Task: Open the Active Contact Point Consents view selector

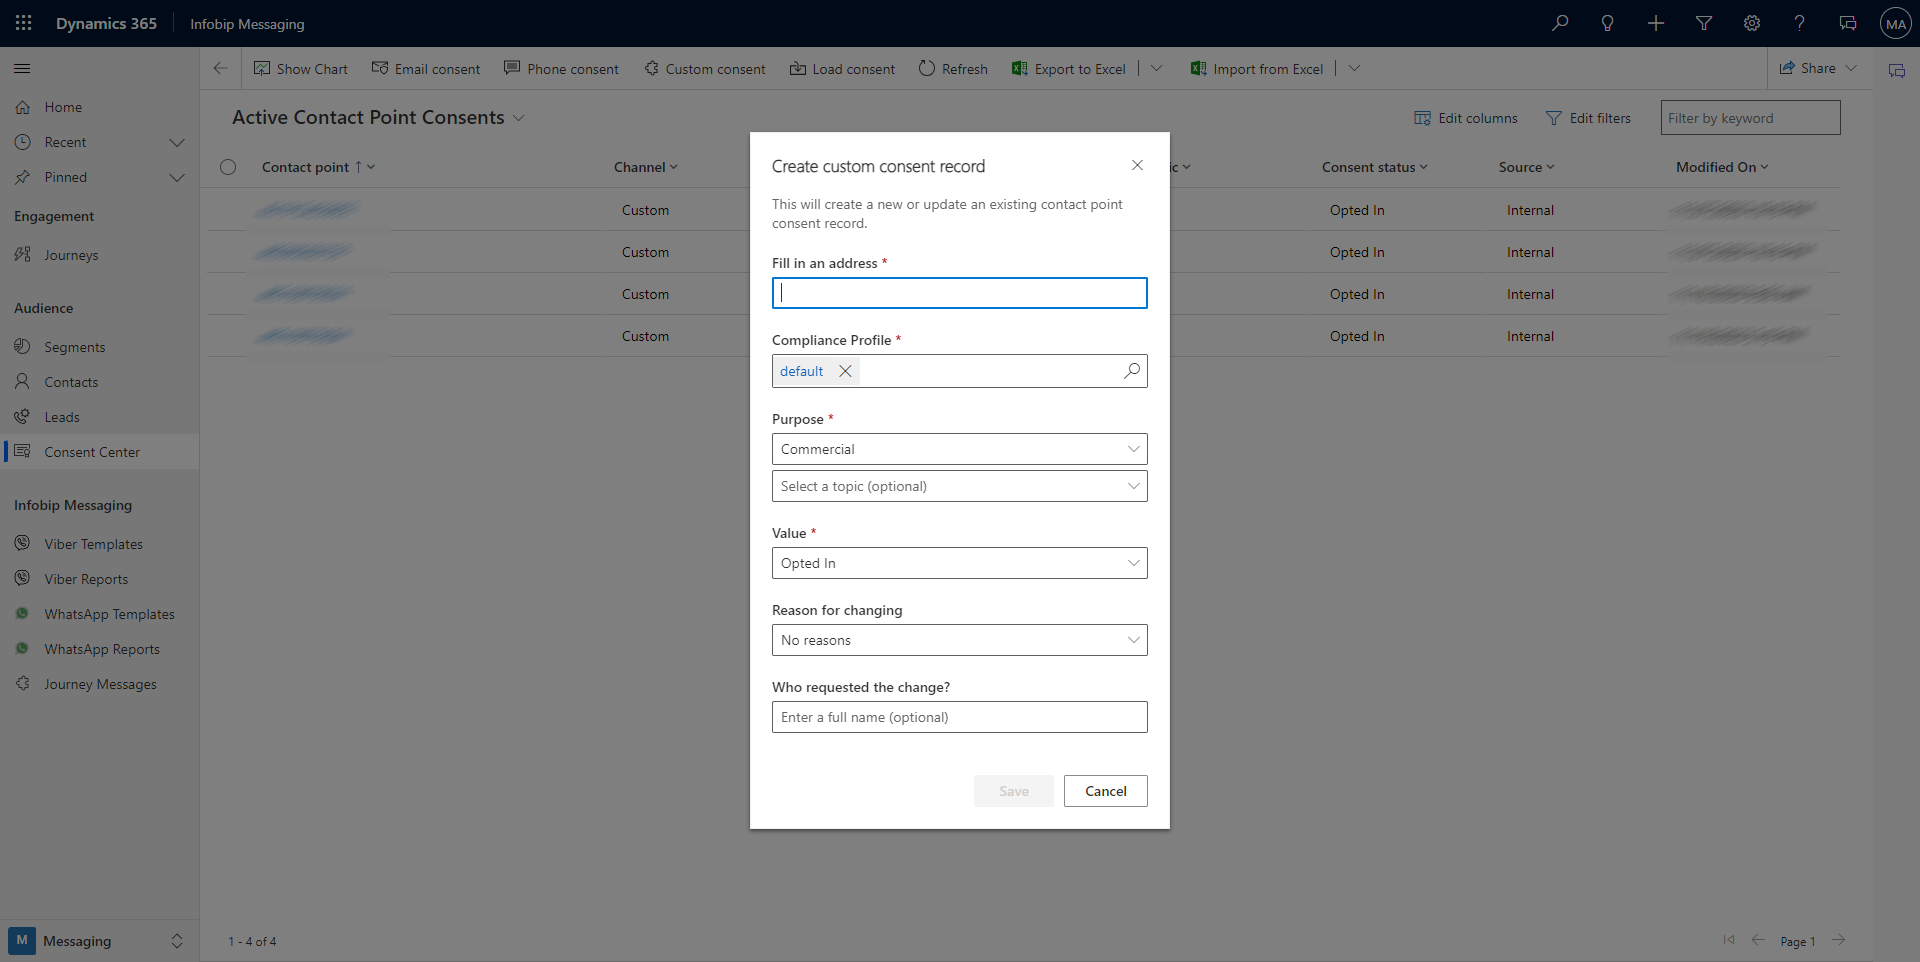Action: click(378, 117)
